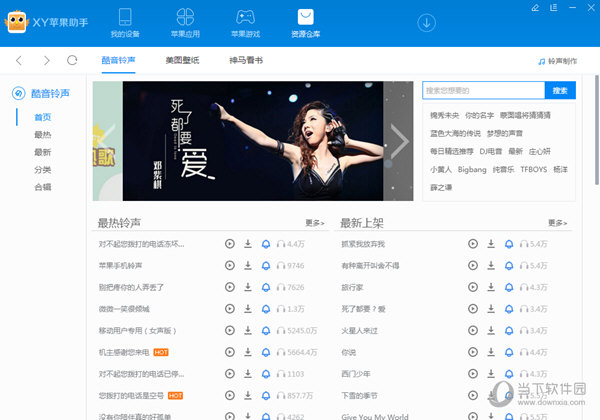Viewport: 600px width, 420px height.
Task: Play the 苹果手机铃声 ringtone
Action: pos(230,265)
